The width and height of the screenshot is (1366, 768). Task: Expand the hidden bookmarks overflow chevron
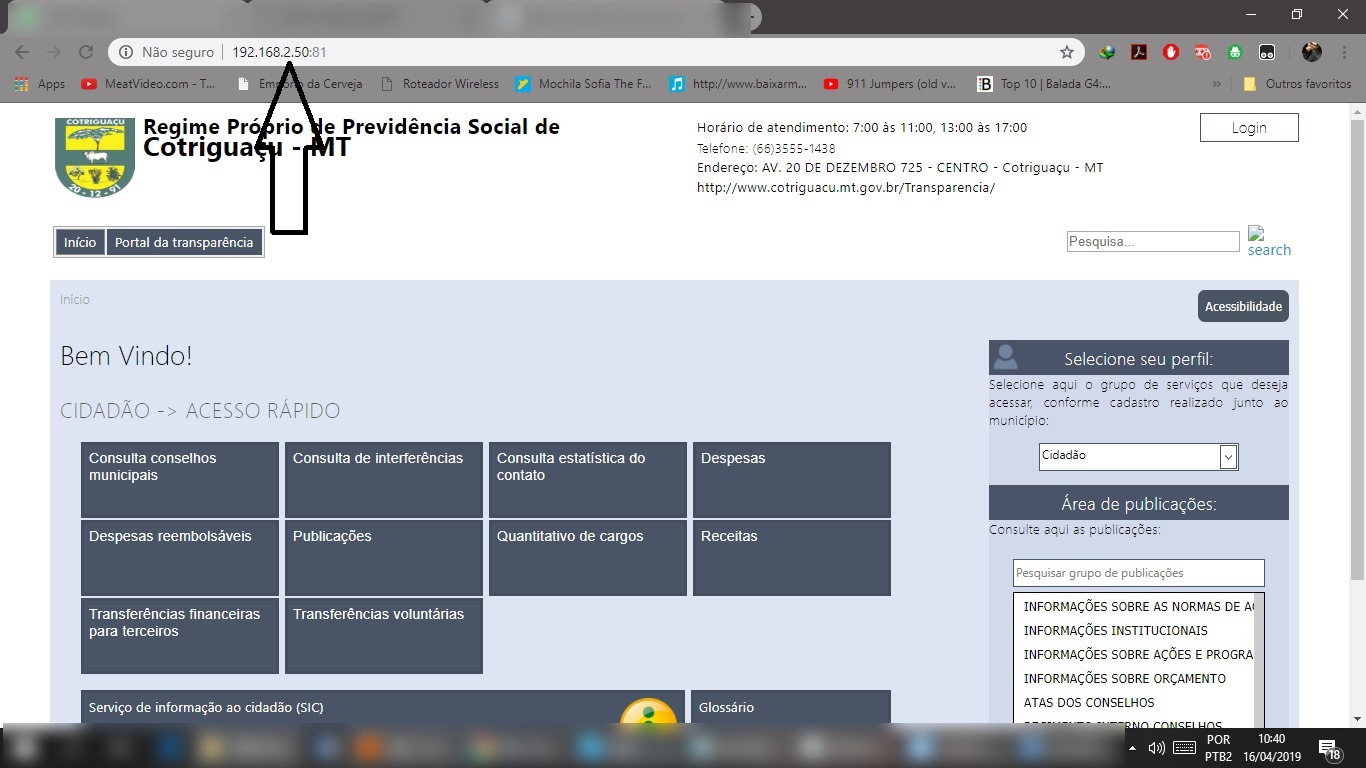[1216, 84]
